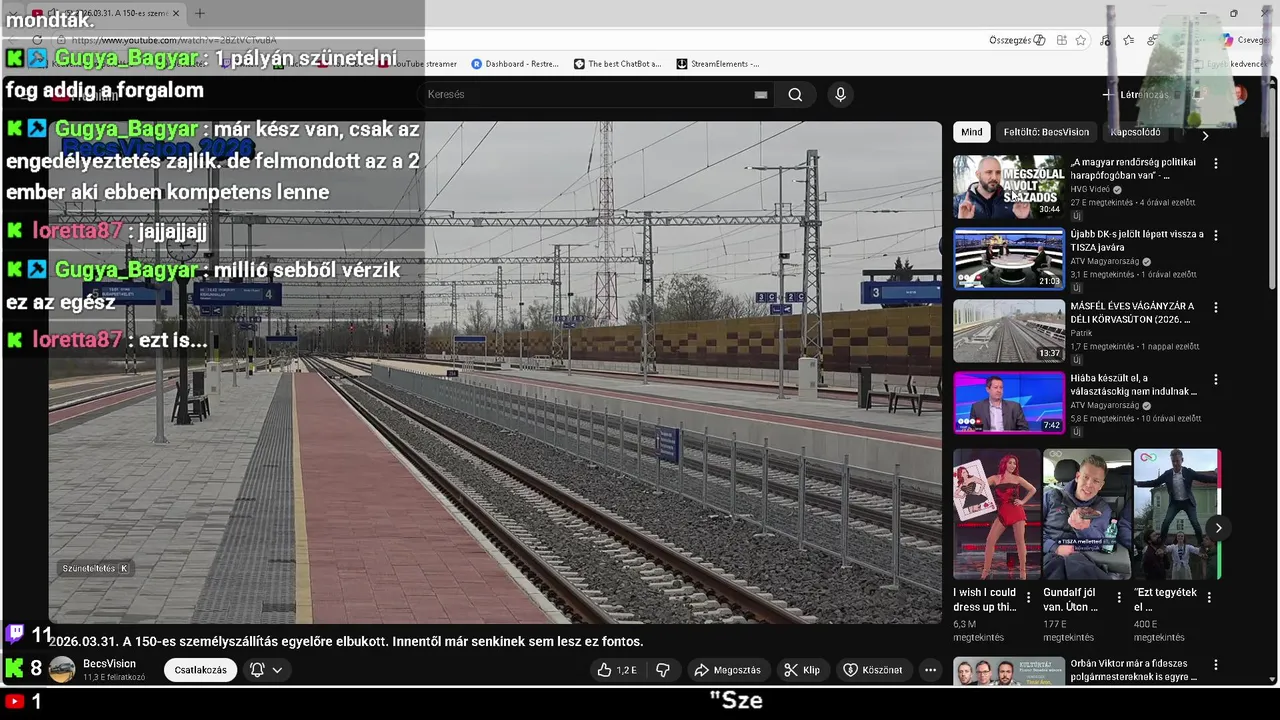
Task: Join the channel via Csatlakozás button
Action: pos(200,670)
